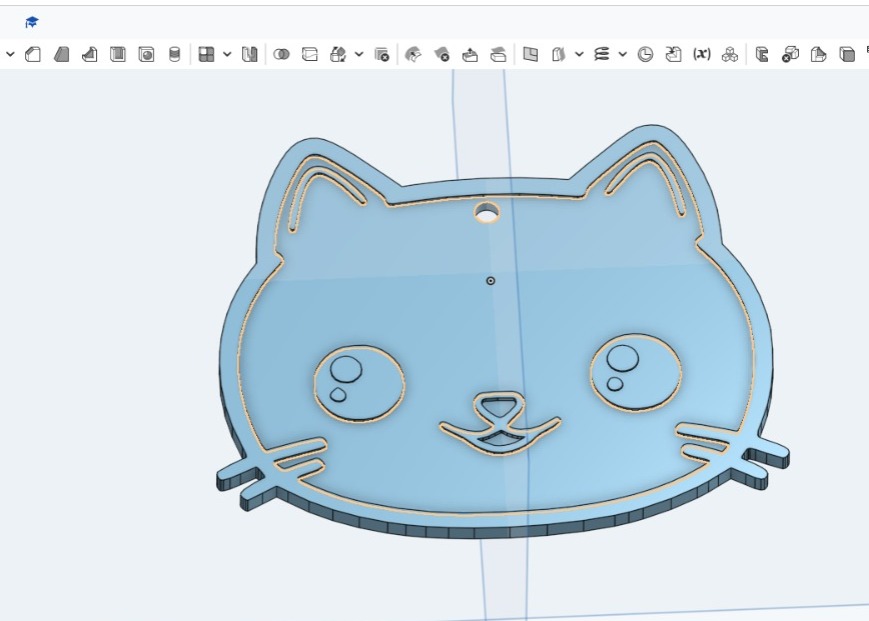The height and width of the screenshot is (621, 869).
Task: Open the graduation cap learning icon
Action: [x=32, y=22]
